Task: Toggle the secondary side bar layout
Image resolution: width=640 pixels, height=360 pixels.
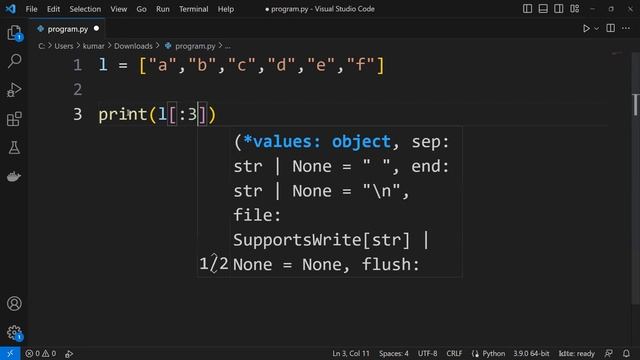Action: pos(558,9)
